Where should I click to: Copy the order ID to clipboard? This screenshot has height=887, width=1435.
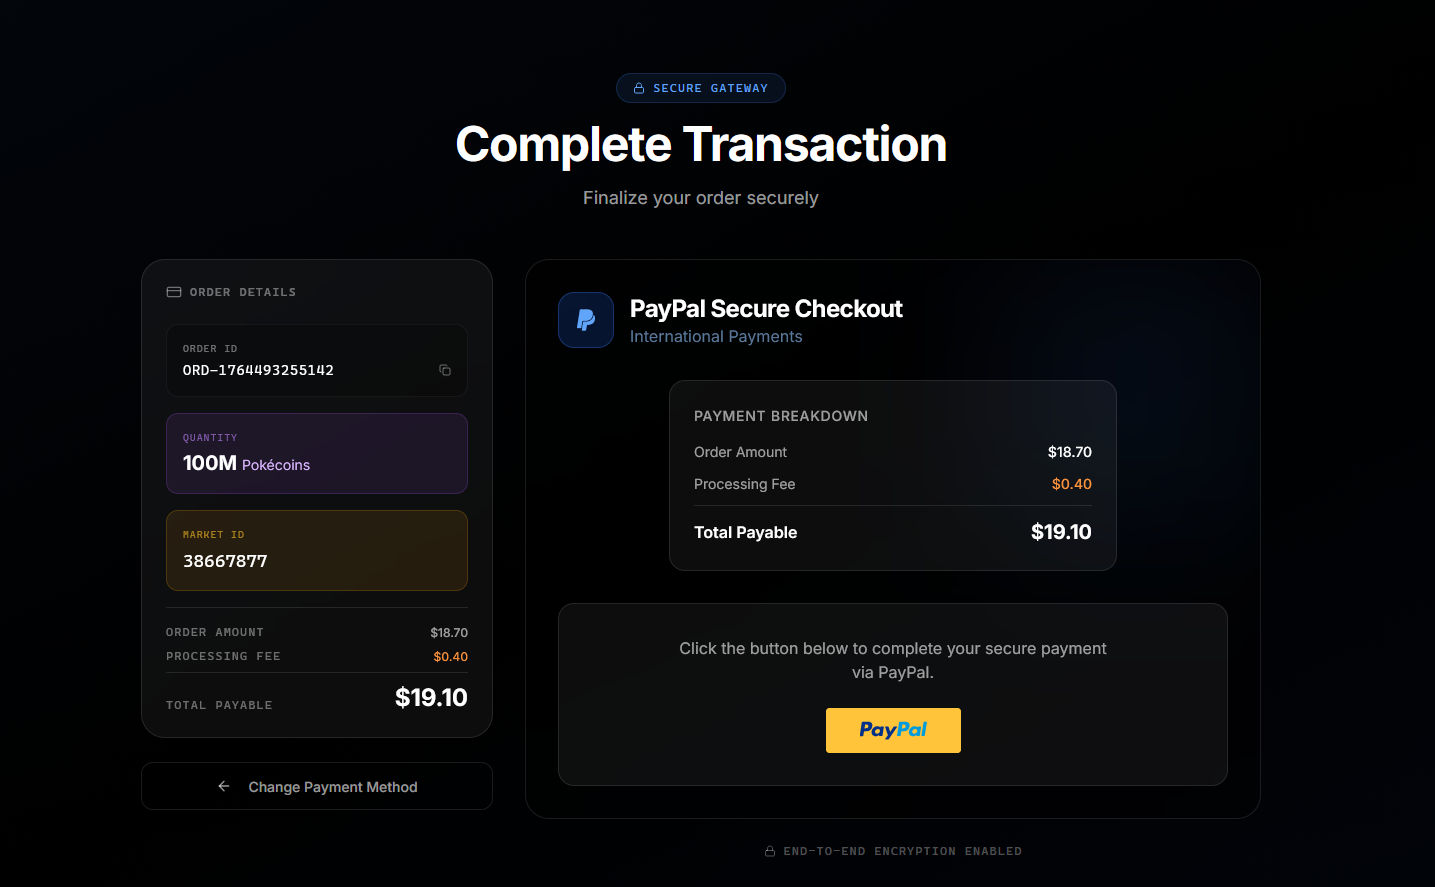tap(445, 370)
